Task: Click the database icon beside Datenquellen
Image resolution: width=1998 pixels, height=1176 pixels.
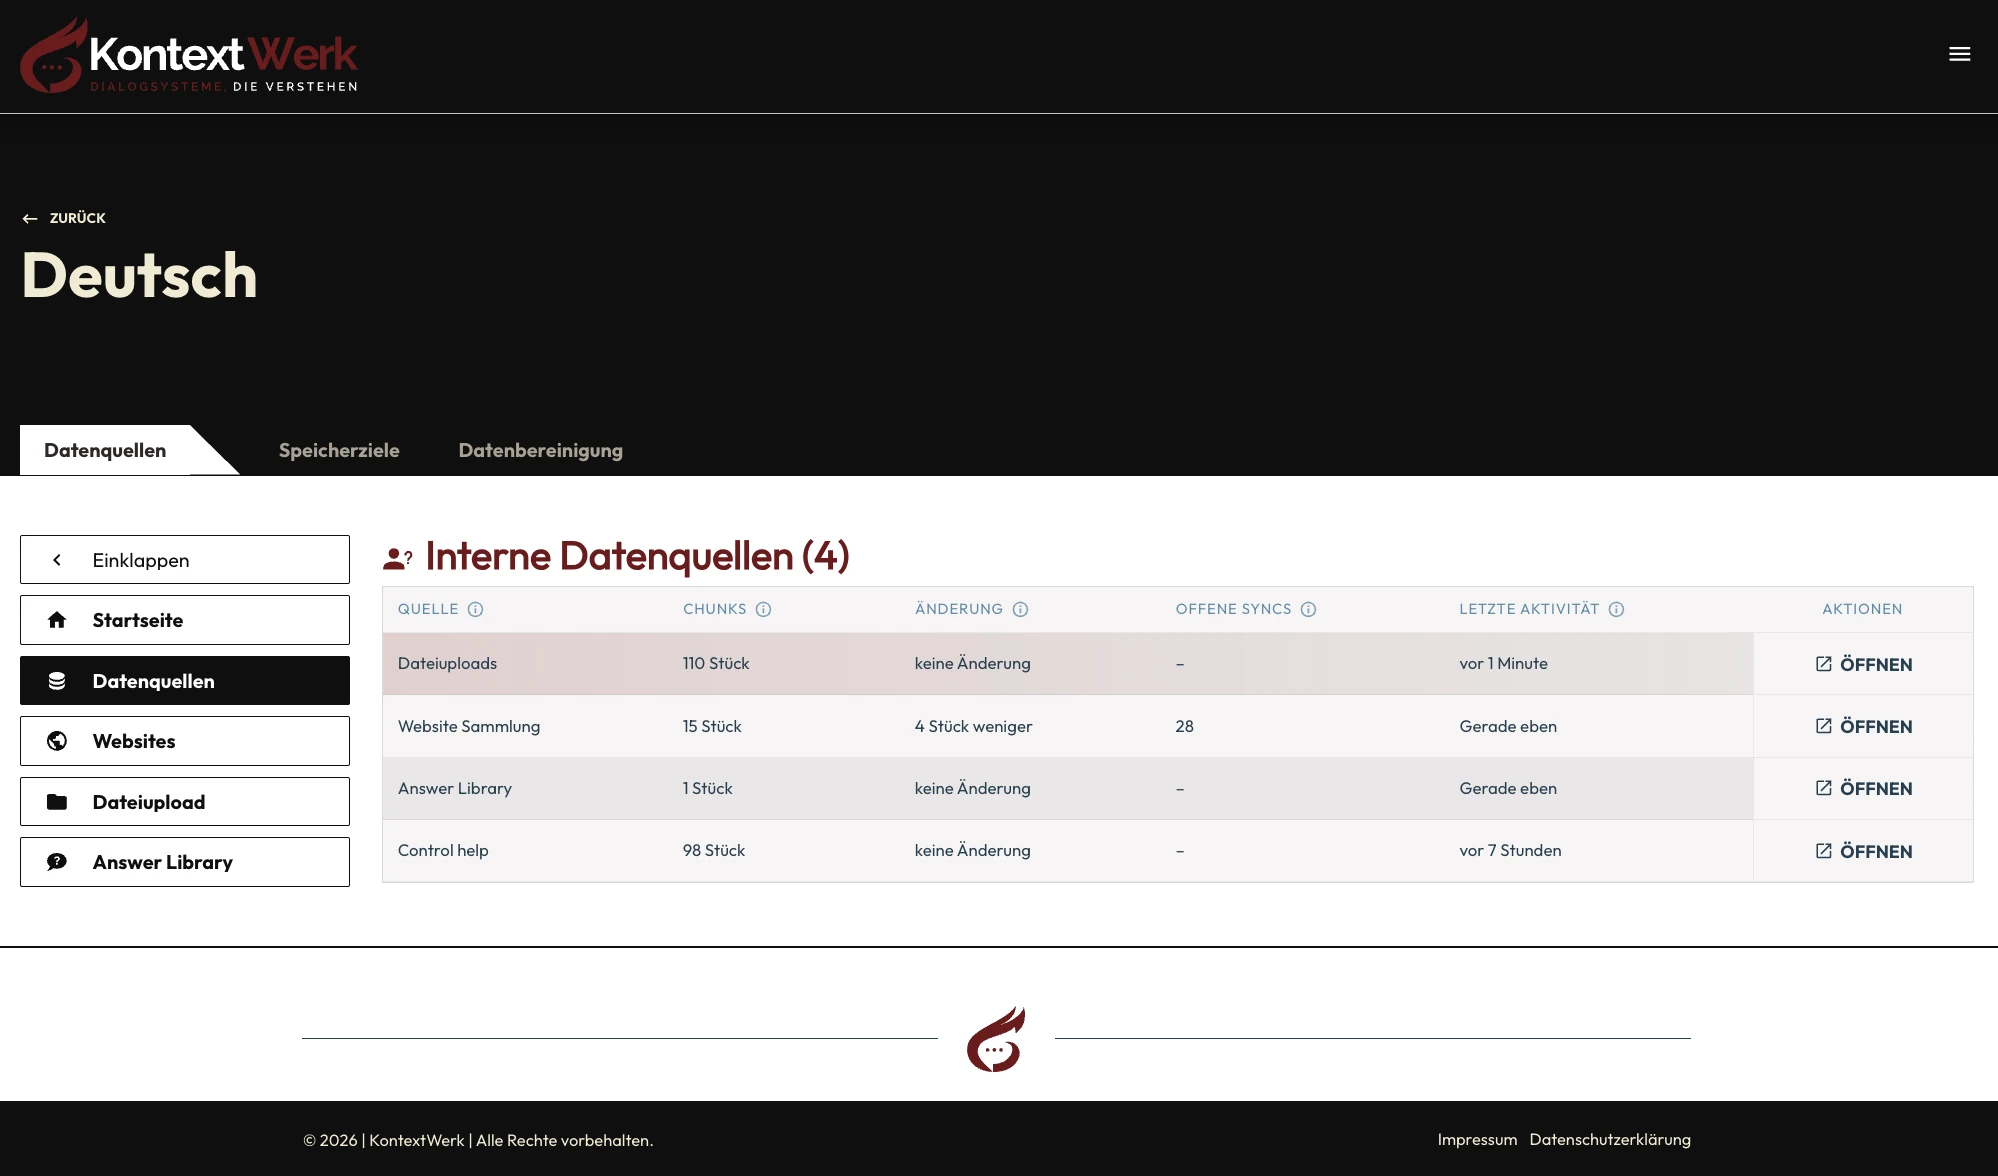Action: (x=57, y=680)
